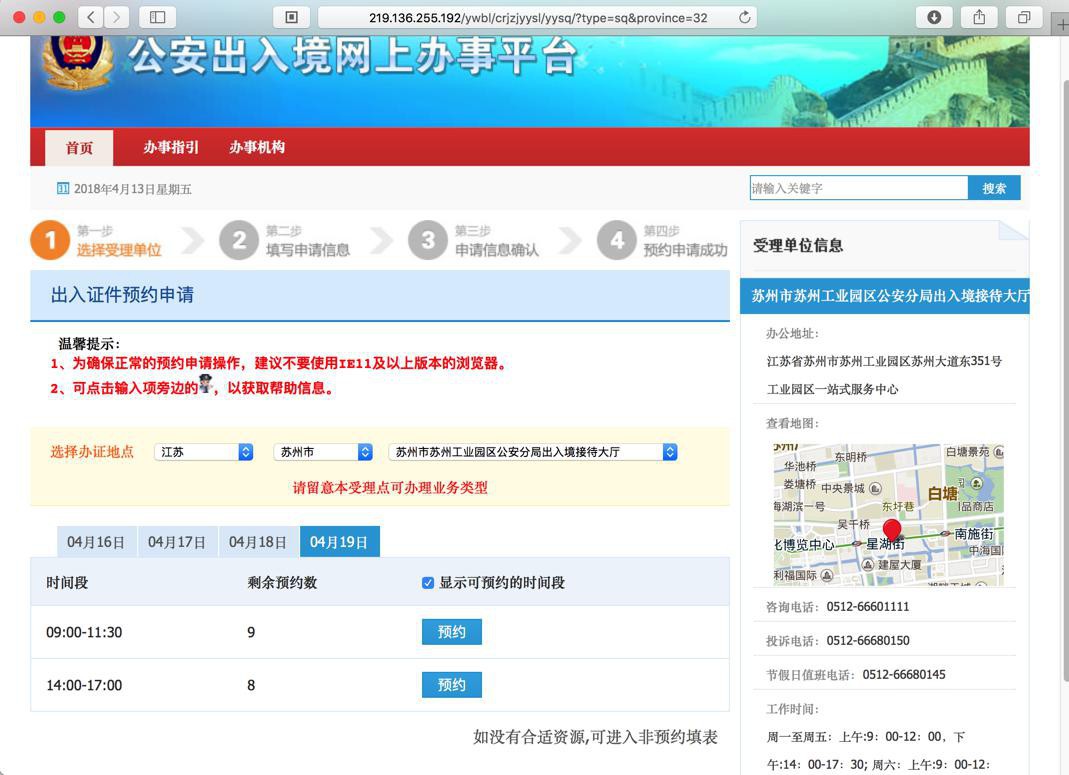Show all tabs icon in Safari
1069x775 pixels.
click(1023, 17)
